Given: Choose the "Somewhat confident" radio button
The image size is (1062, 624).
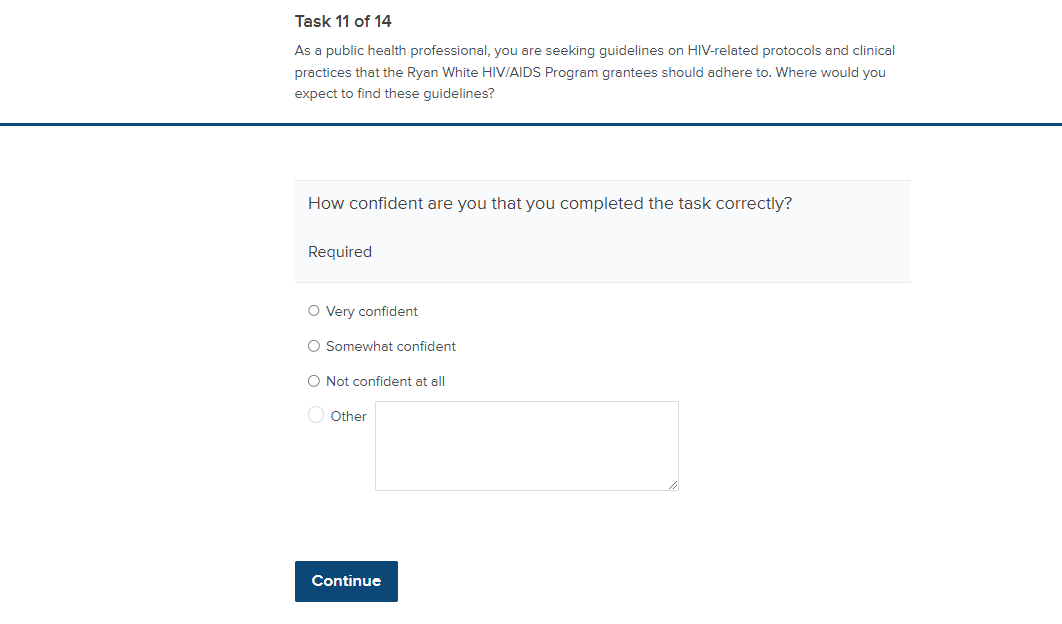Looking at the screenshot, I should (x=314, y=346).
